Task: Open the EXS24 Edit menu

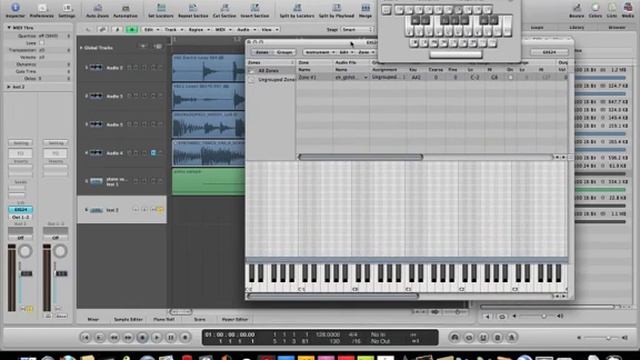Action: pos(346,52)
